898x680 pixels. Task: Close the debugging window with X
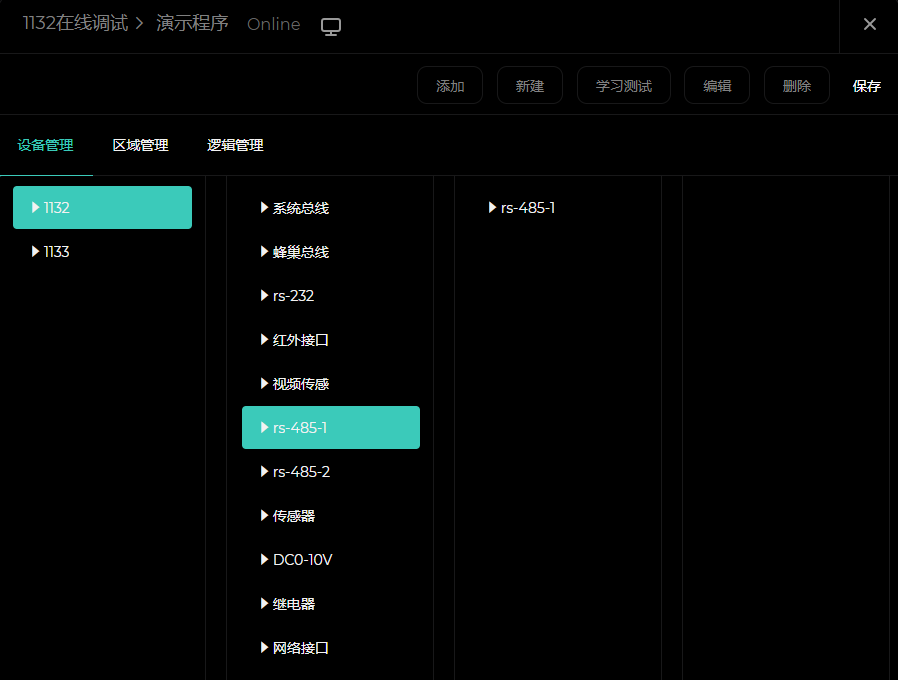(x=869, y=24)
